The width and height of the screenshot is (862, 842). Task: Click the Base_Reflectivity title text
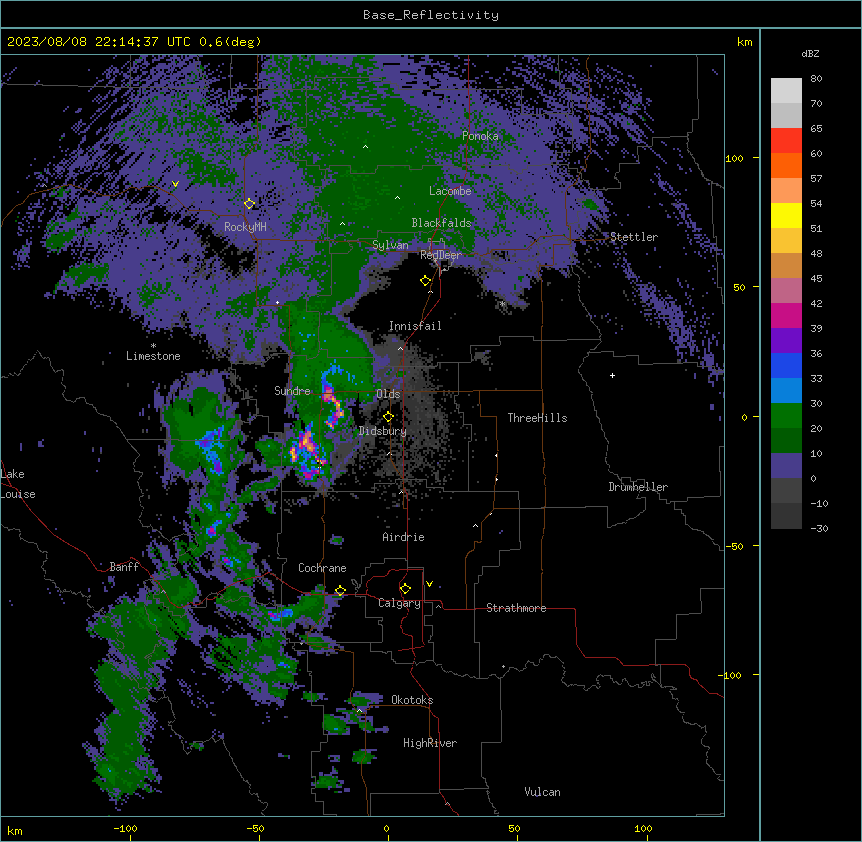pyautogui.click(x=431, y=15)
